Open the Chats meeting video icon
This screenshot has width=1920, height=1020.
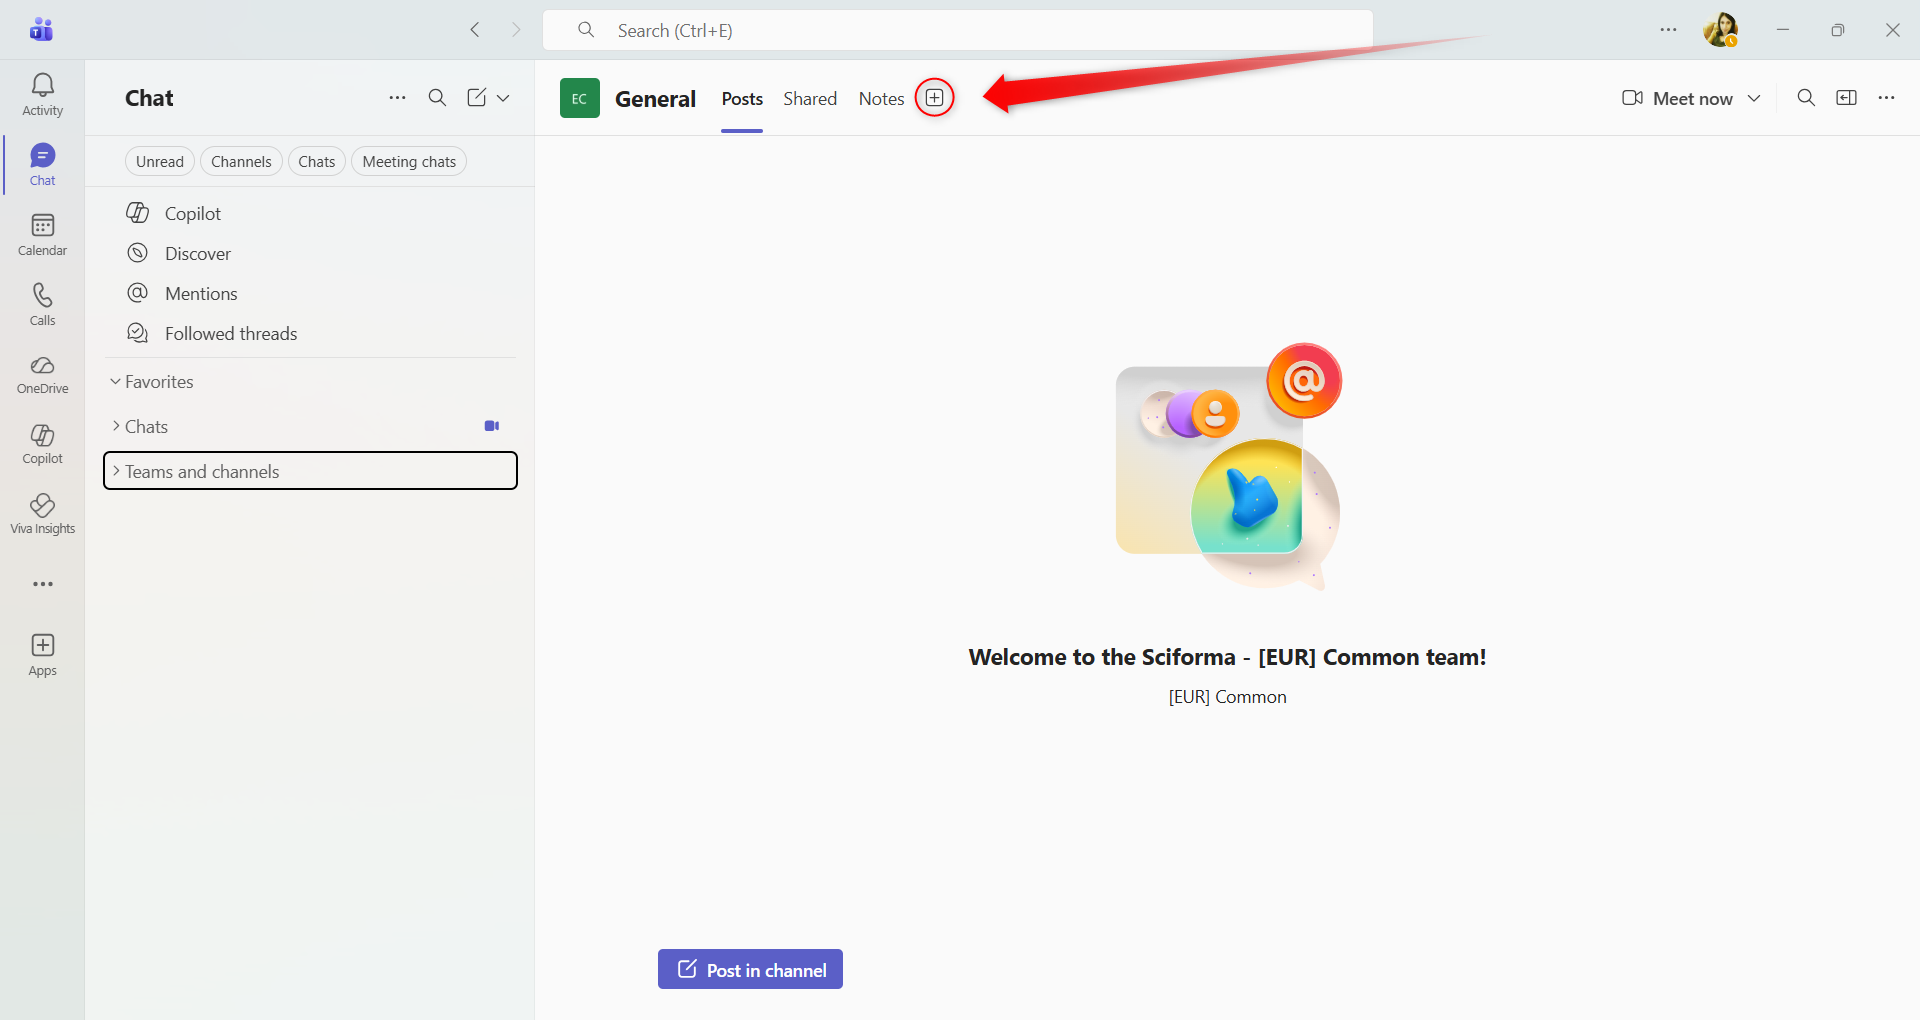point(492,426)
